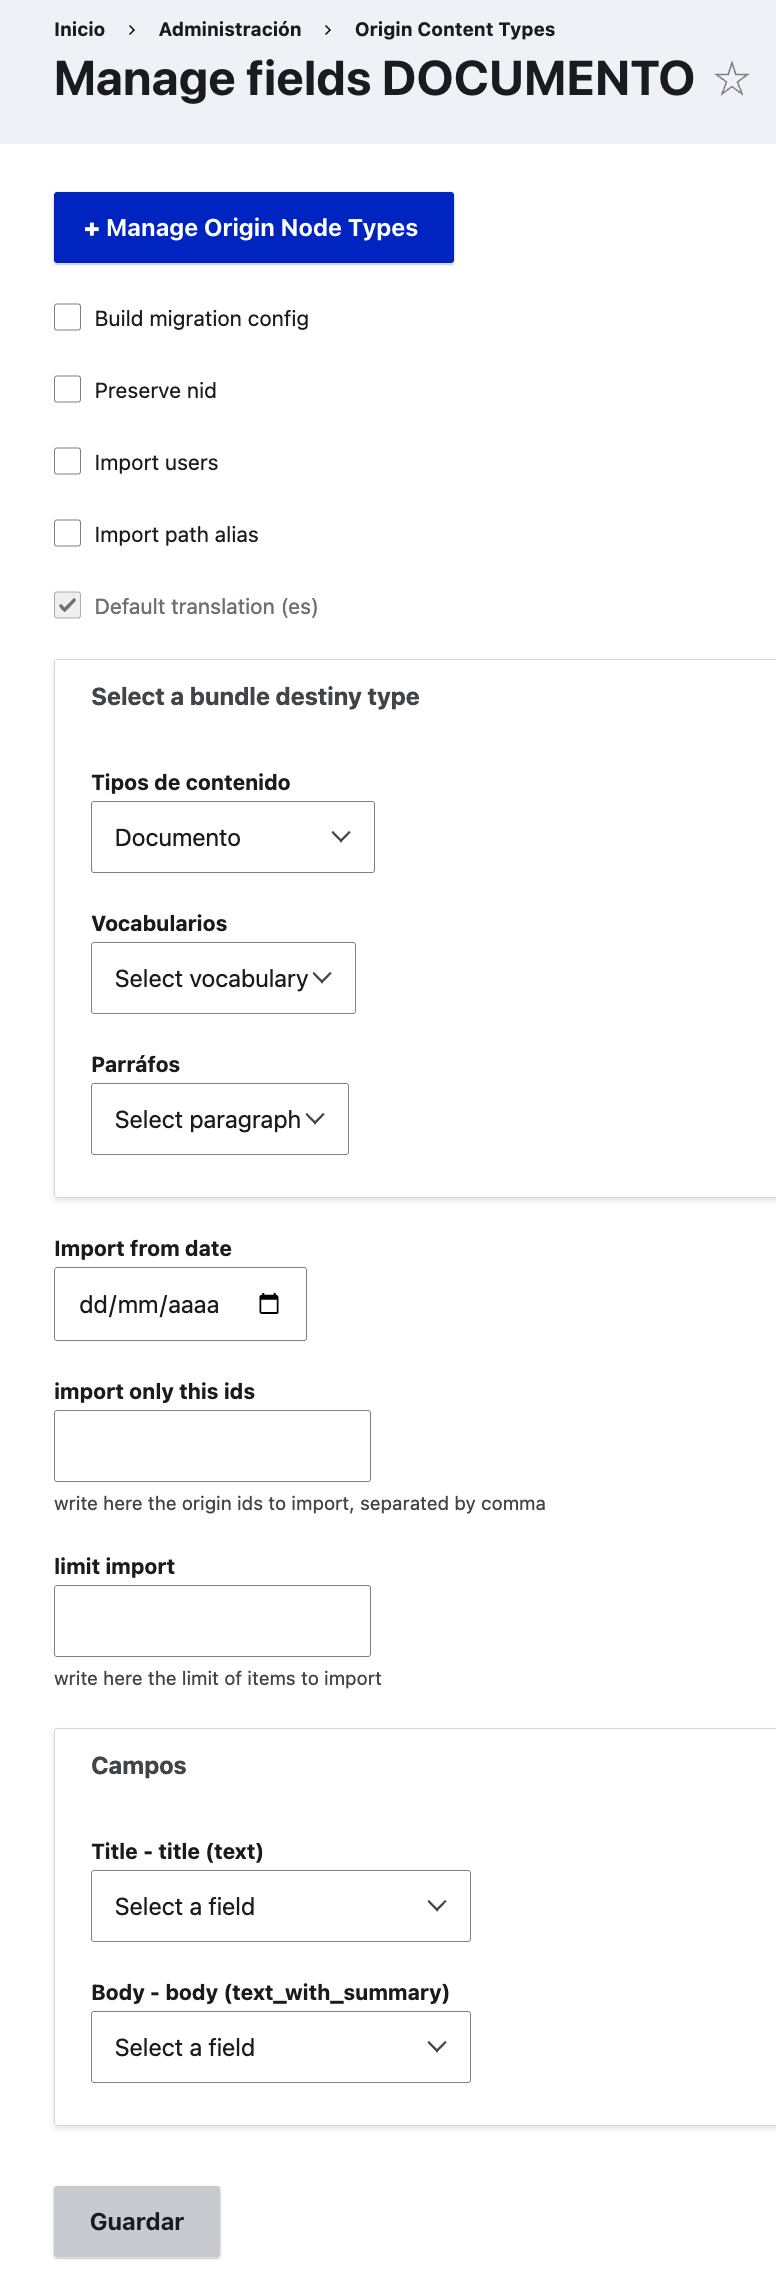Enable Build migration config checkbox
776x2294 pixels.
point(68,318)
